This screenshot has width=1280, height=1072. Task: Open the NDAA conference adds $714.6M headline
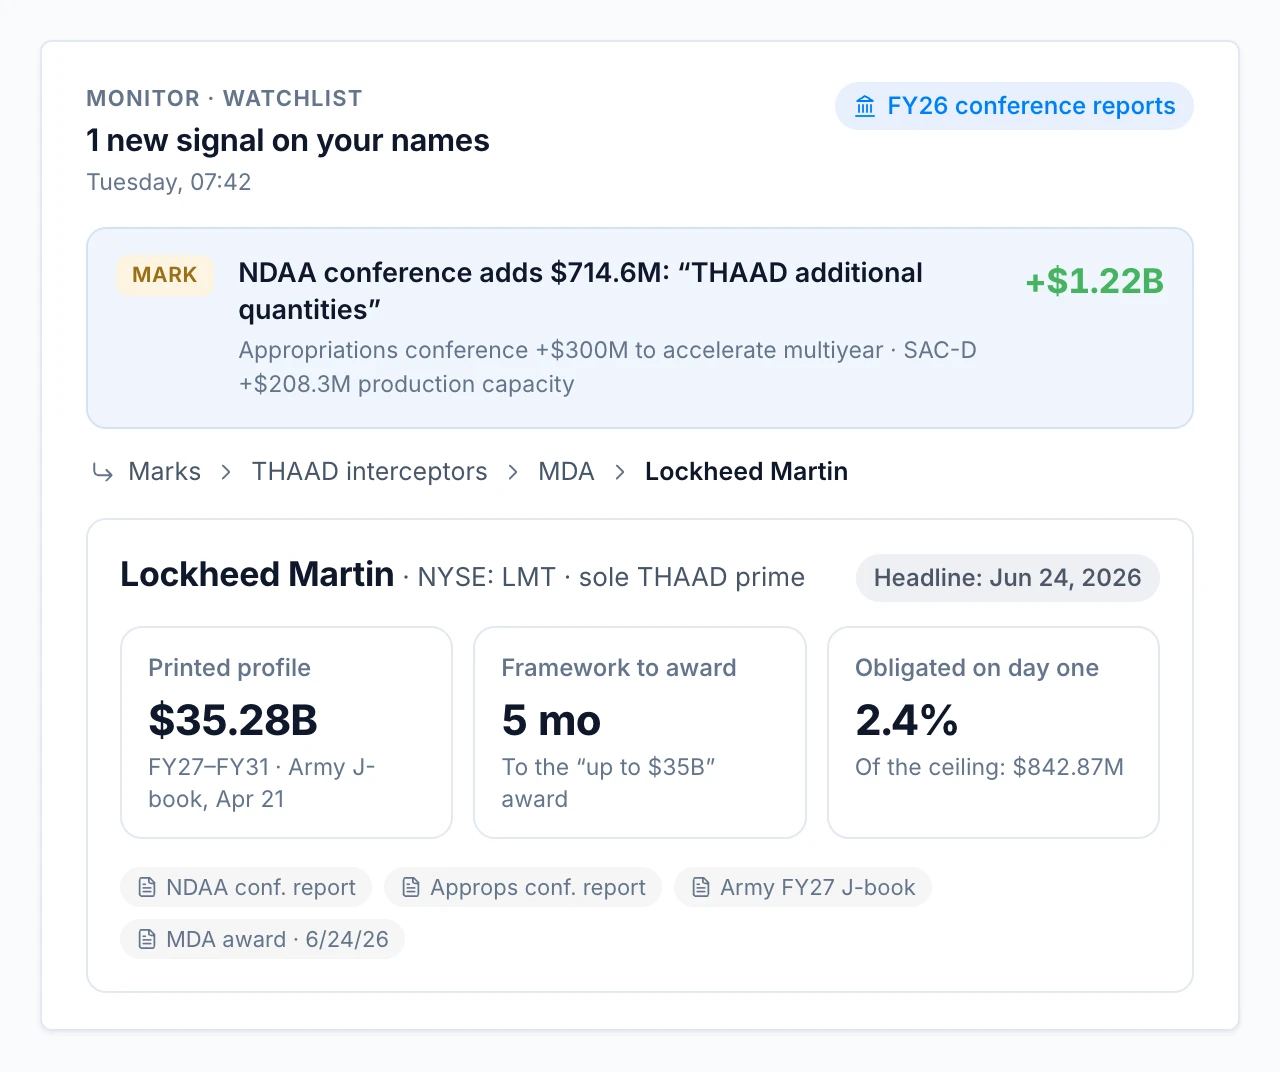pos(580,291)
